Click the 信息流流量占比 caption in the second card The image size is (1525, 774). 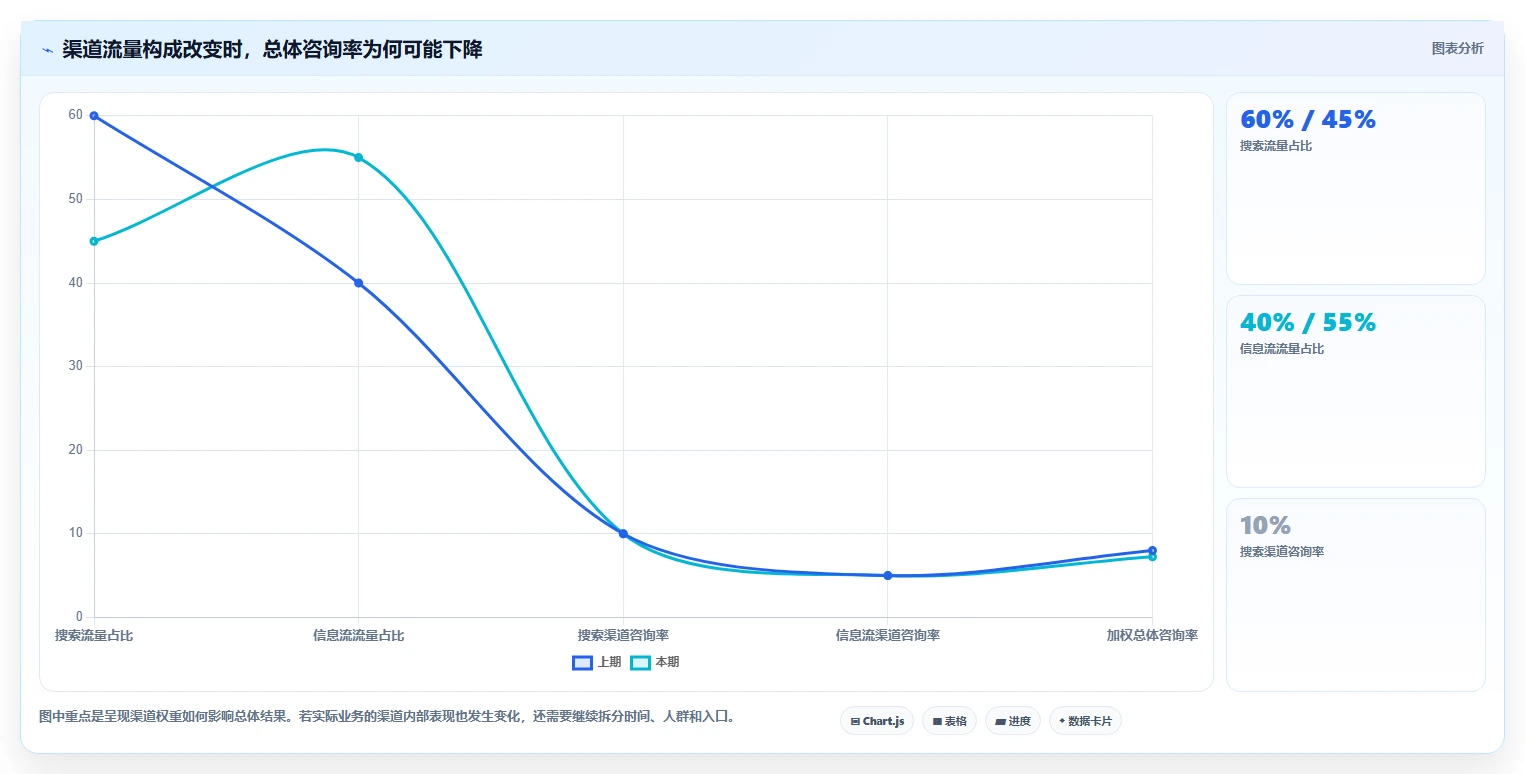point(1282,349)
